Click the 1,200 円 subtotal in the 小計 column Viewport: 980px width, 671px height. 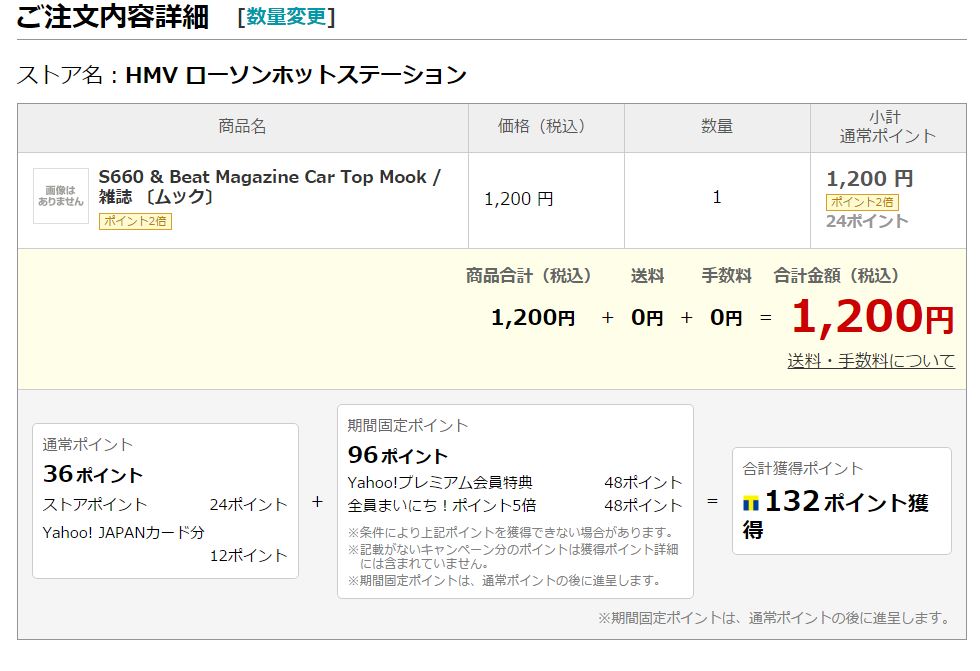coord(869,179)
